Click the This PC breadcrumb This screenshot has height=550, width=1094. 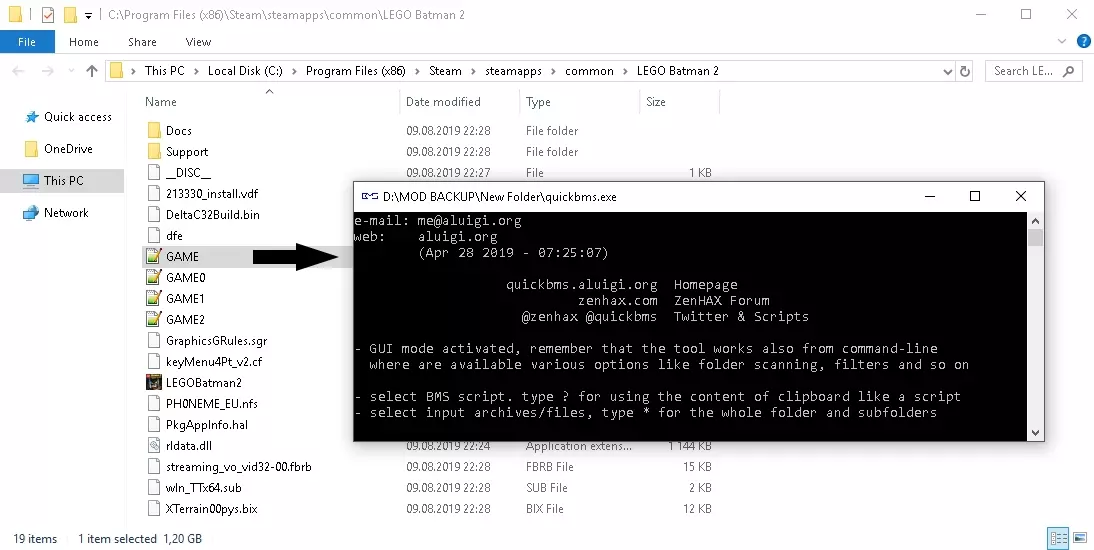pyautogui.click(x=165, y=71)
